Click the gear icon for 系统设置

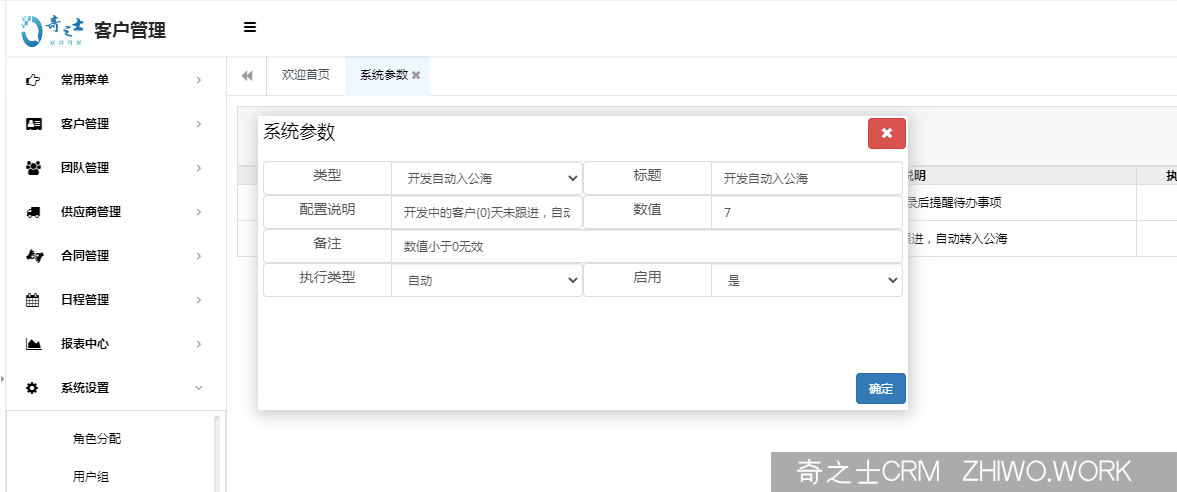tap(33, 388)
